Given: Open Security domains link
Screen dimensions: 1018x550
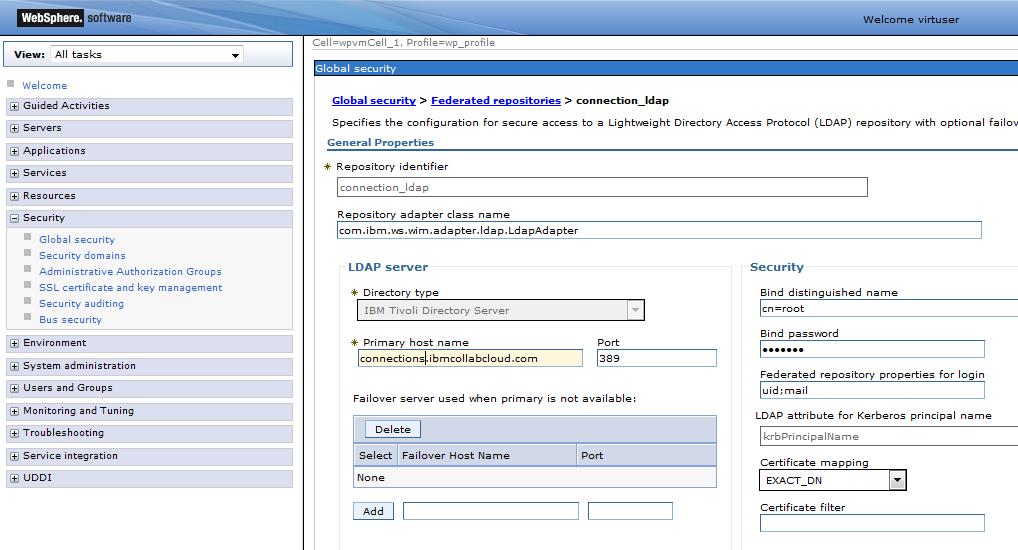Looking at the screenshot, I should [x=82, y=256].
